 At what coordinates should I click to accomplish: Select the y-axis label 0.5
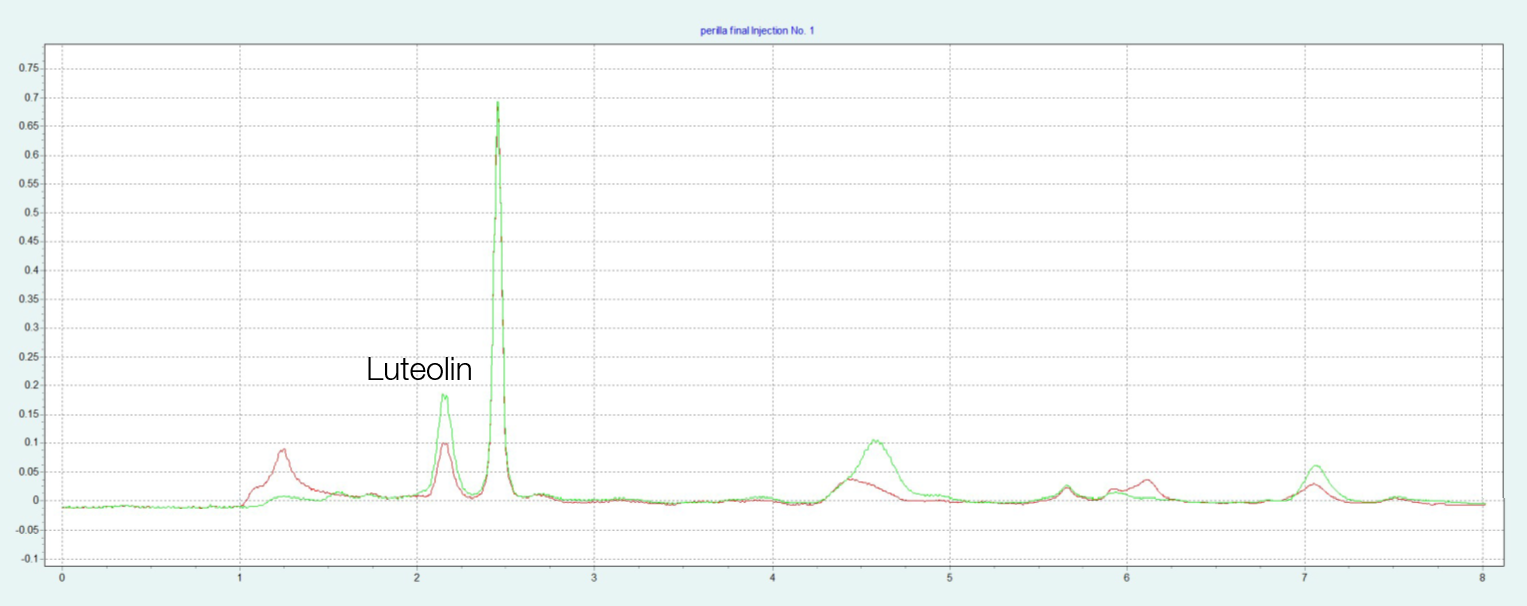click(x=30, y=213)
